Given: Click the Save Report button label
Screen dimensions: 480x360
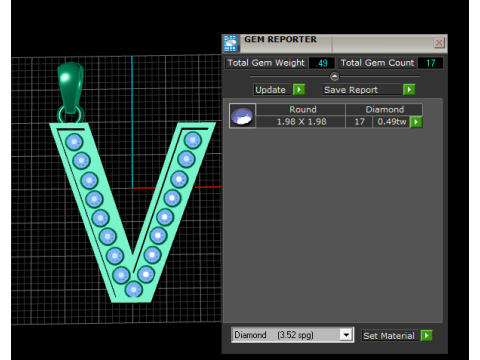Looking at the screenshot, I should tap(361, 90).
